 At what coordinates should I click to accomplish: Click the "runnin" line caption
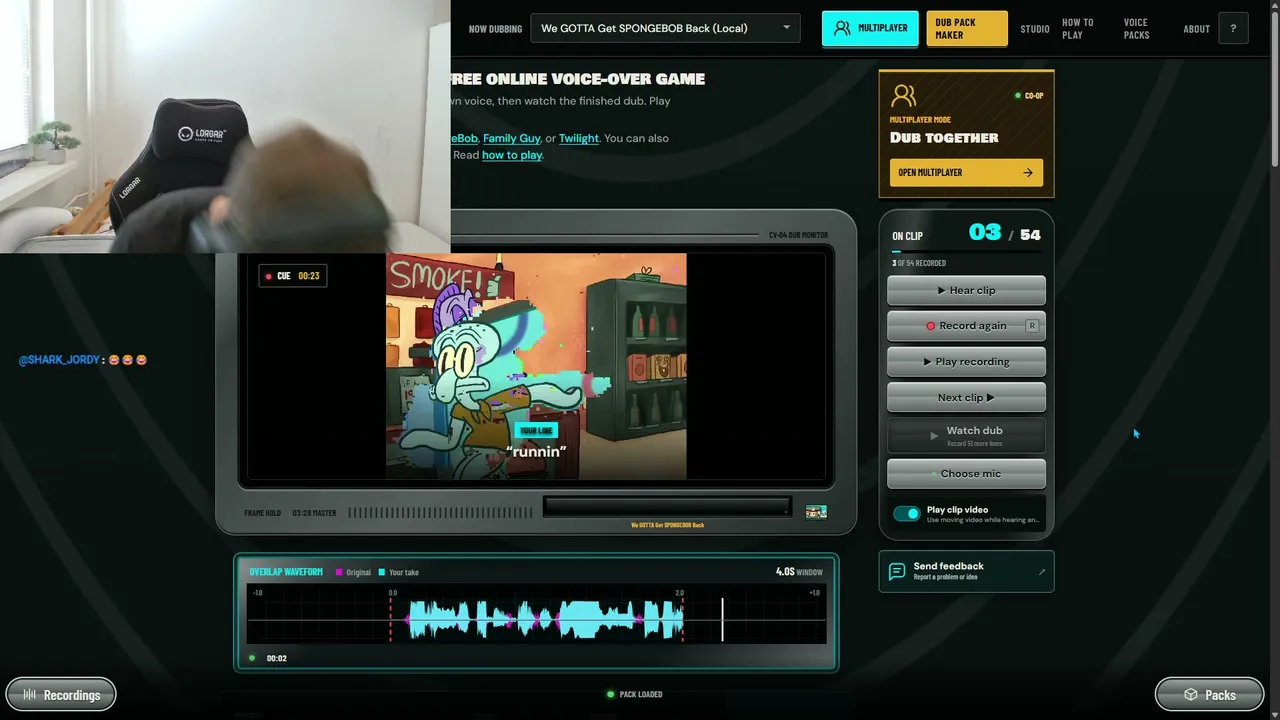pyautogui.click(x=536, y=452)
